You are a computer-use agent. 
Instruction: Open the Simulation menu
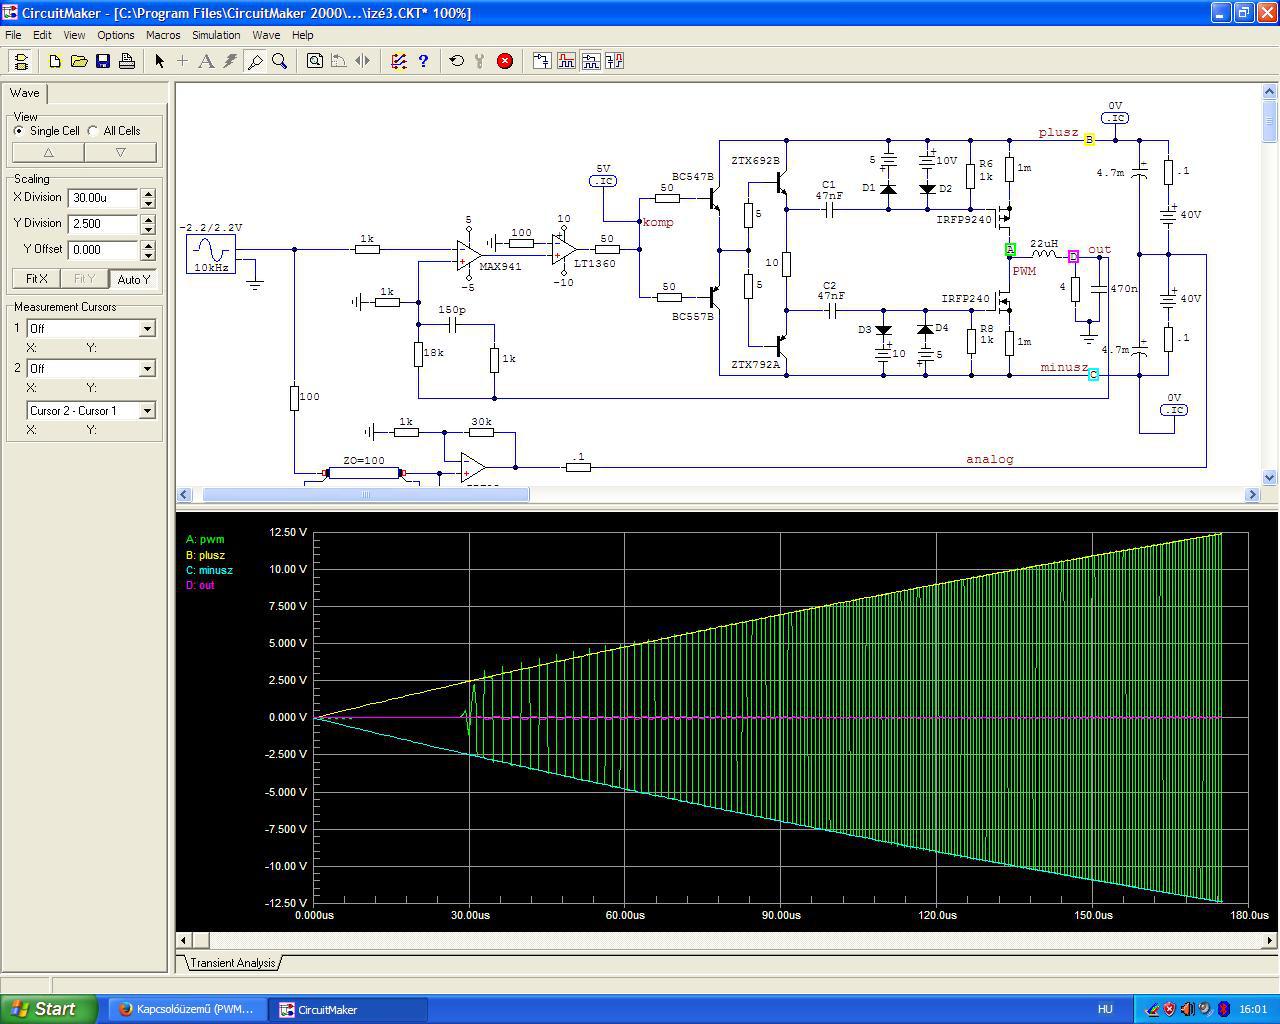(216, 35)
